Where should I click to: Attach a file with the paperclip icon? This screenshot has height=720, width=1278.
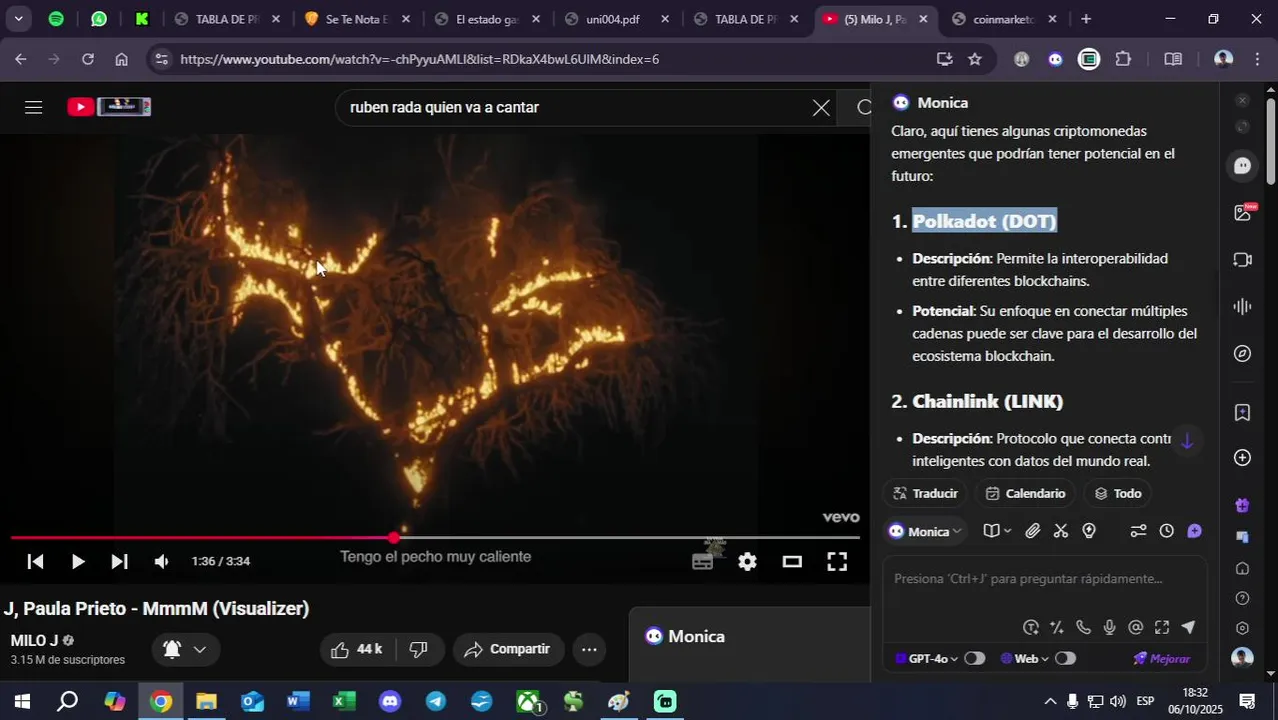pos(1033,531)
